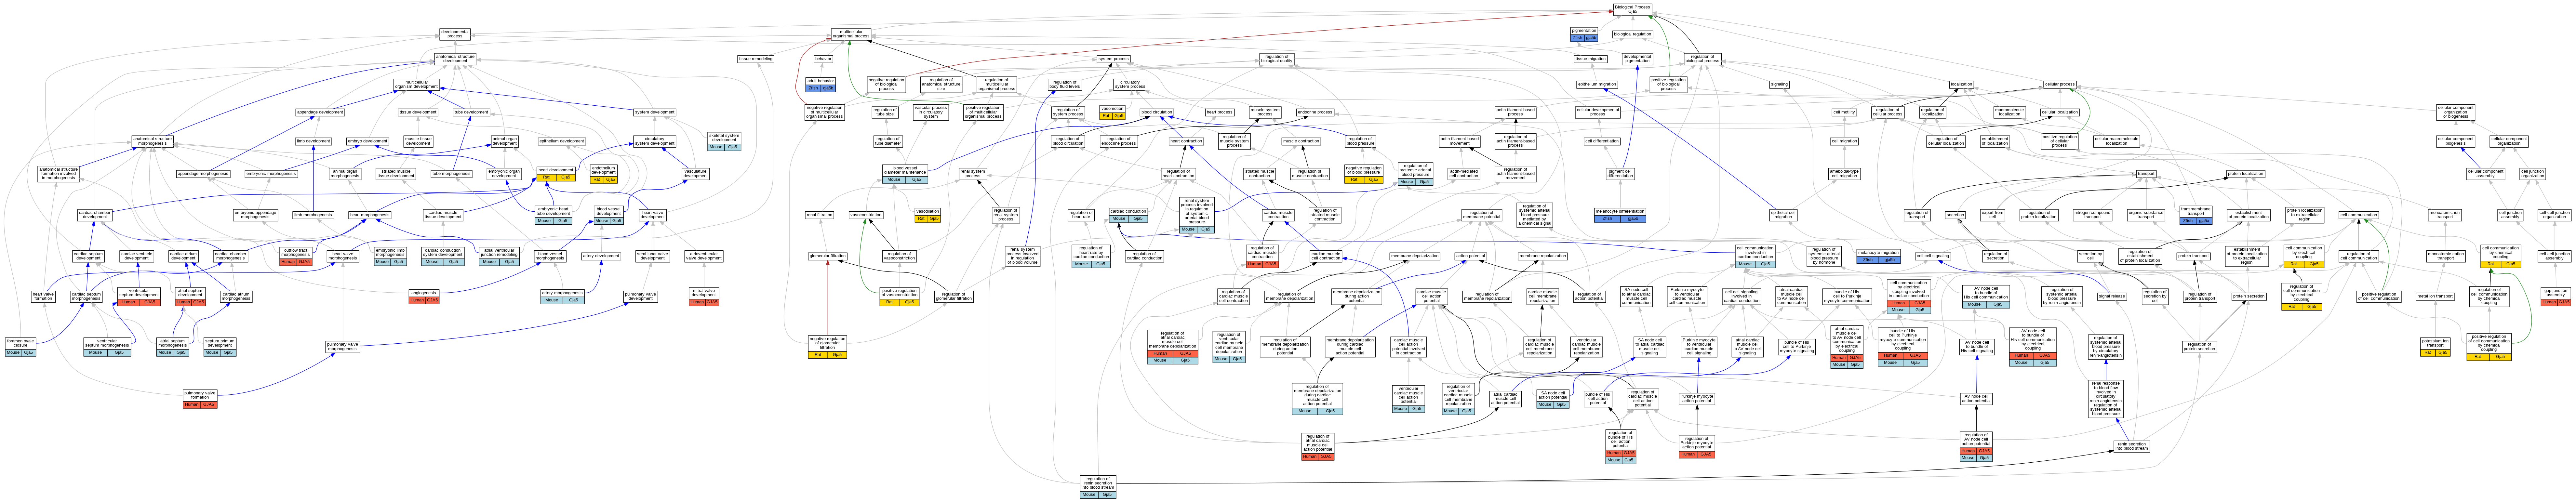Select the 'artery morphogenesis' node
Image resolution: width=2576 pixels, height=502 pixels.
pos(562,297)
